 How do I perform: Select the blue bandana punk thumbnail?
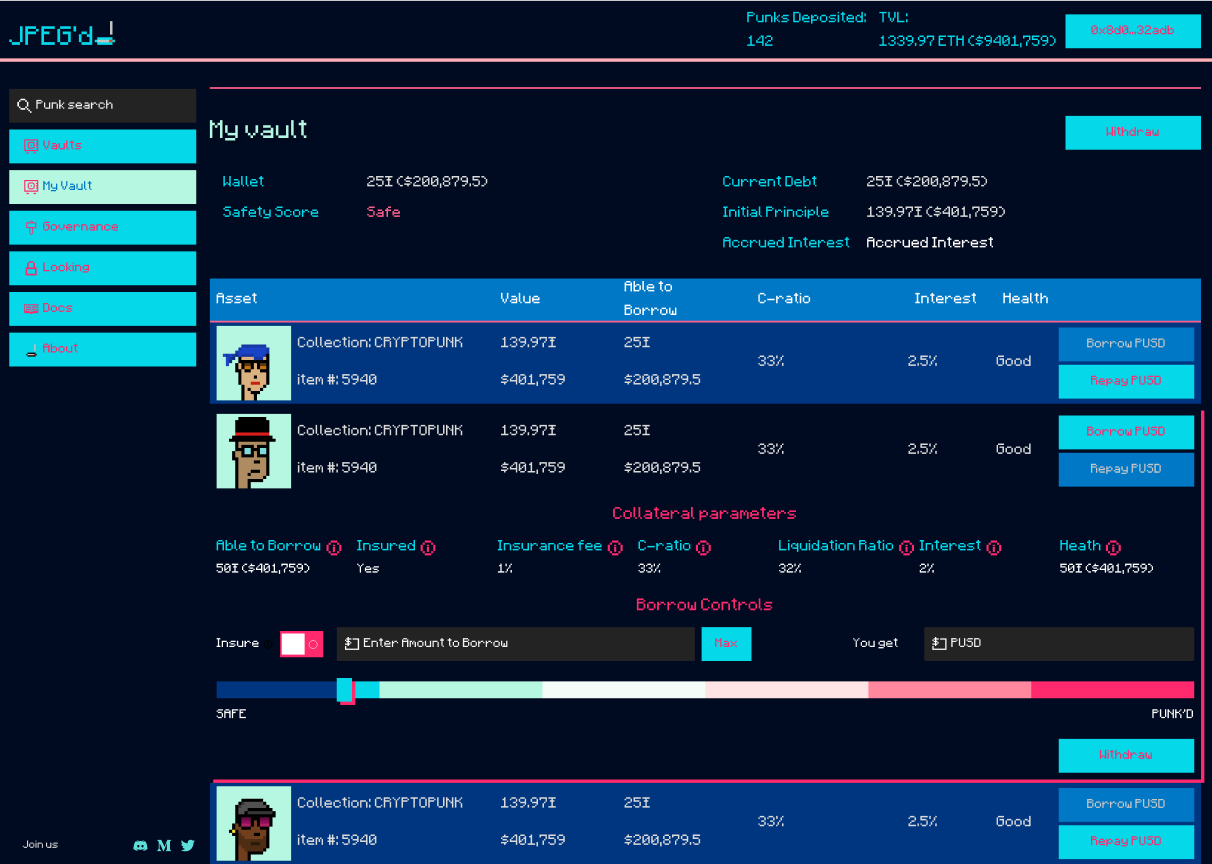254,363
